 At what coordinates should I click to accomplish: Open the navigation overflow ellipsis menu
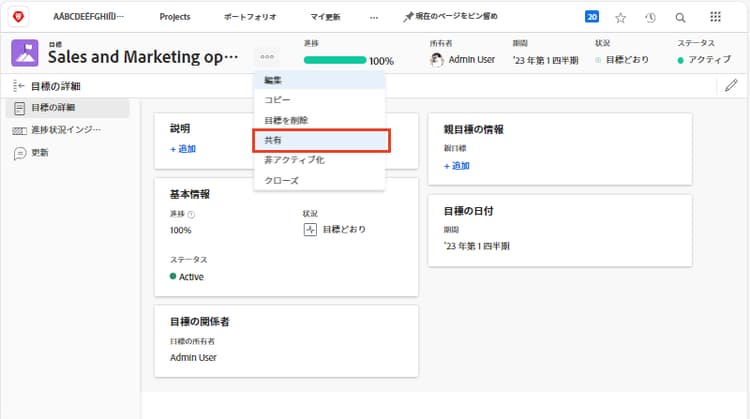coord(374,17)
